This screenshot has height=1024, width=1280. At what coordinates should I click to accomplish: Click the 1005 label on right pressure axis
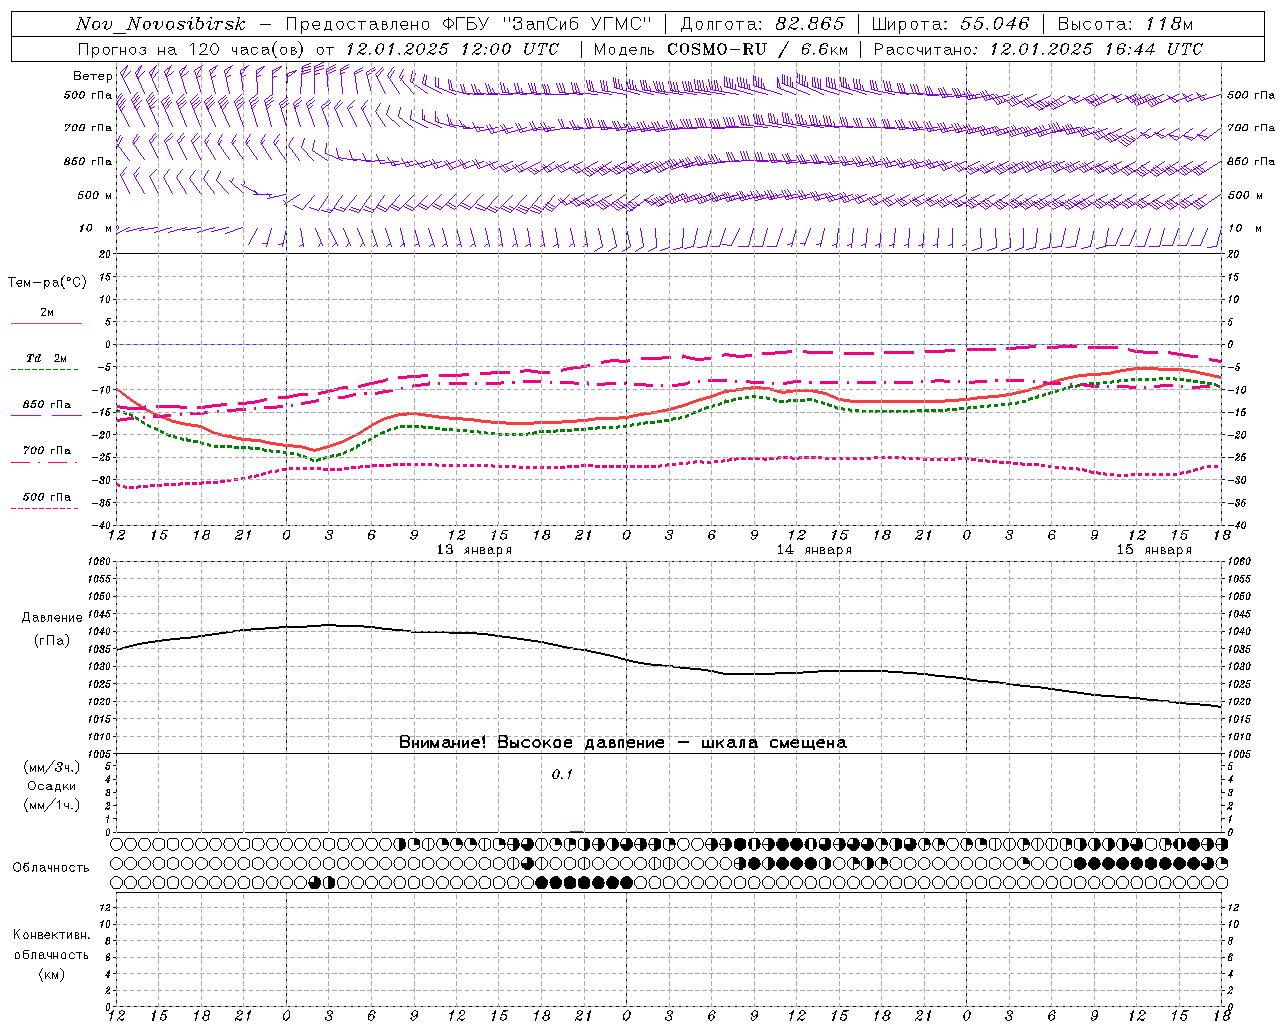(1238, 753)
